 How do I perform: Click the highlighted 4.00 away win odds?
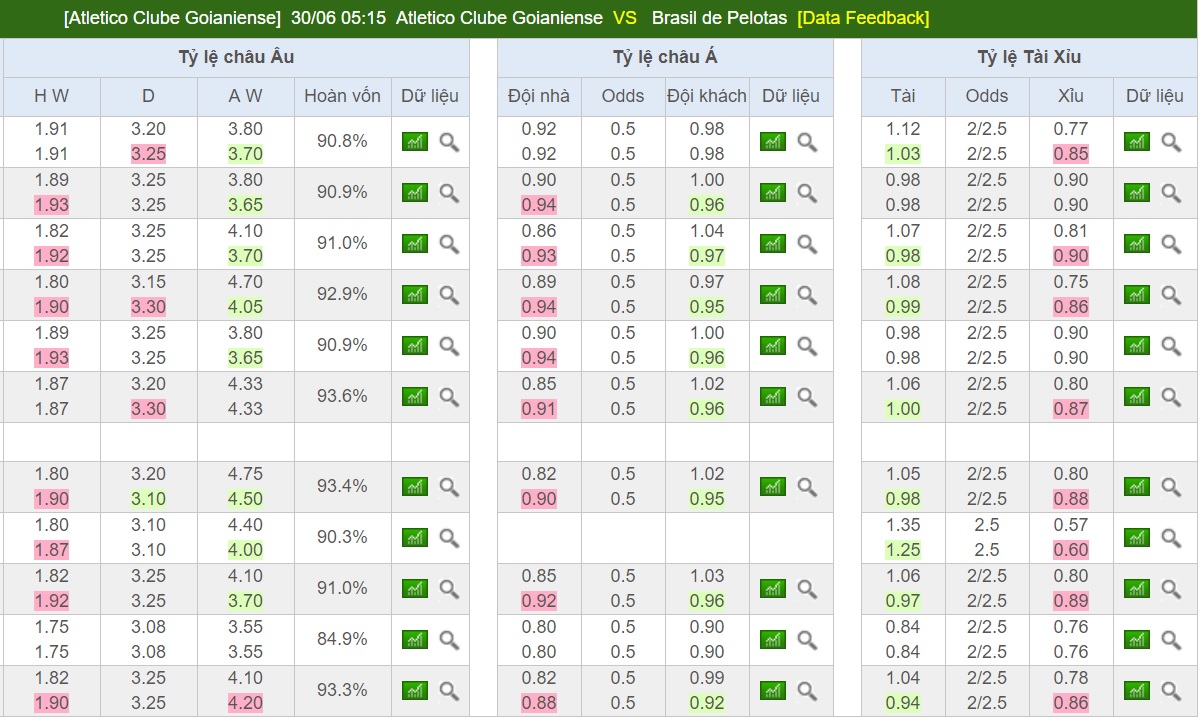(245, 550)
